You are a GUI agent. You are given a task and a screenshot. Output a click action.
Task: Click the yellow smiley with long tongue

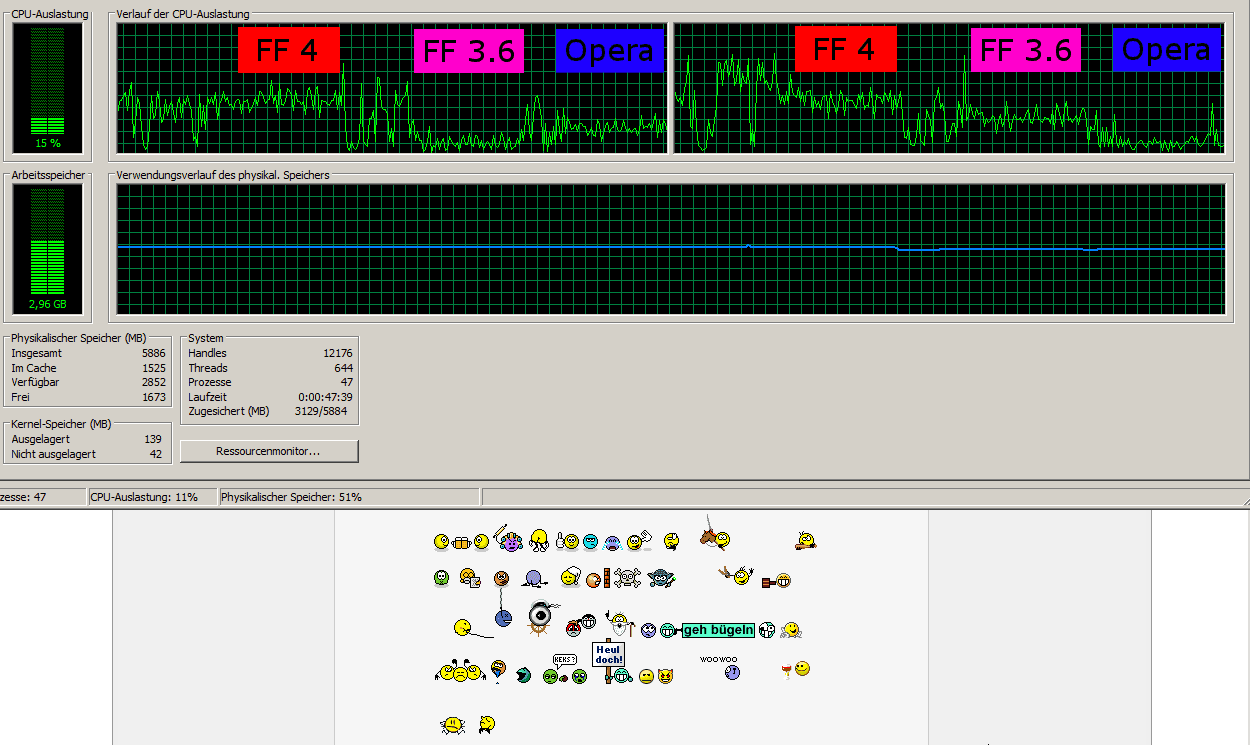pyautogui.click(x=474, y=628)
